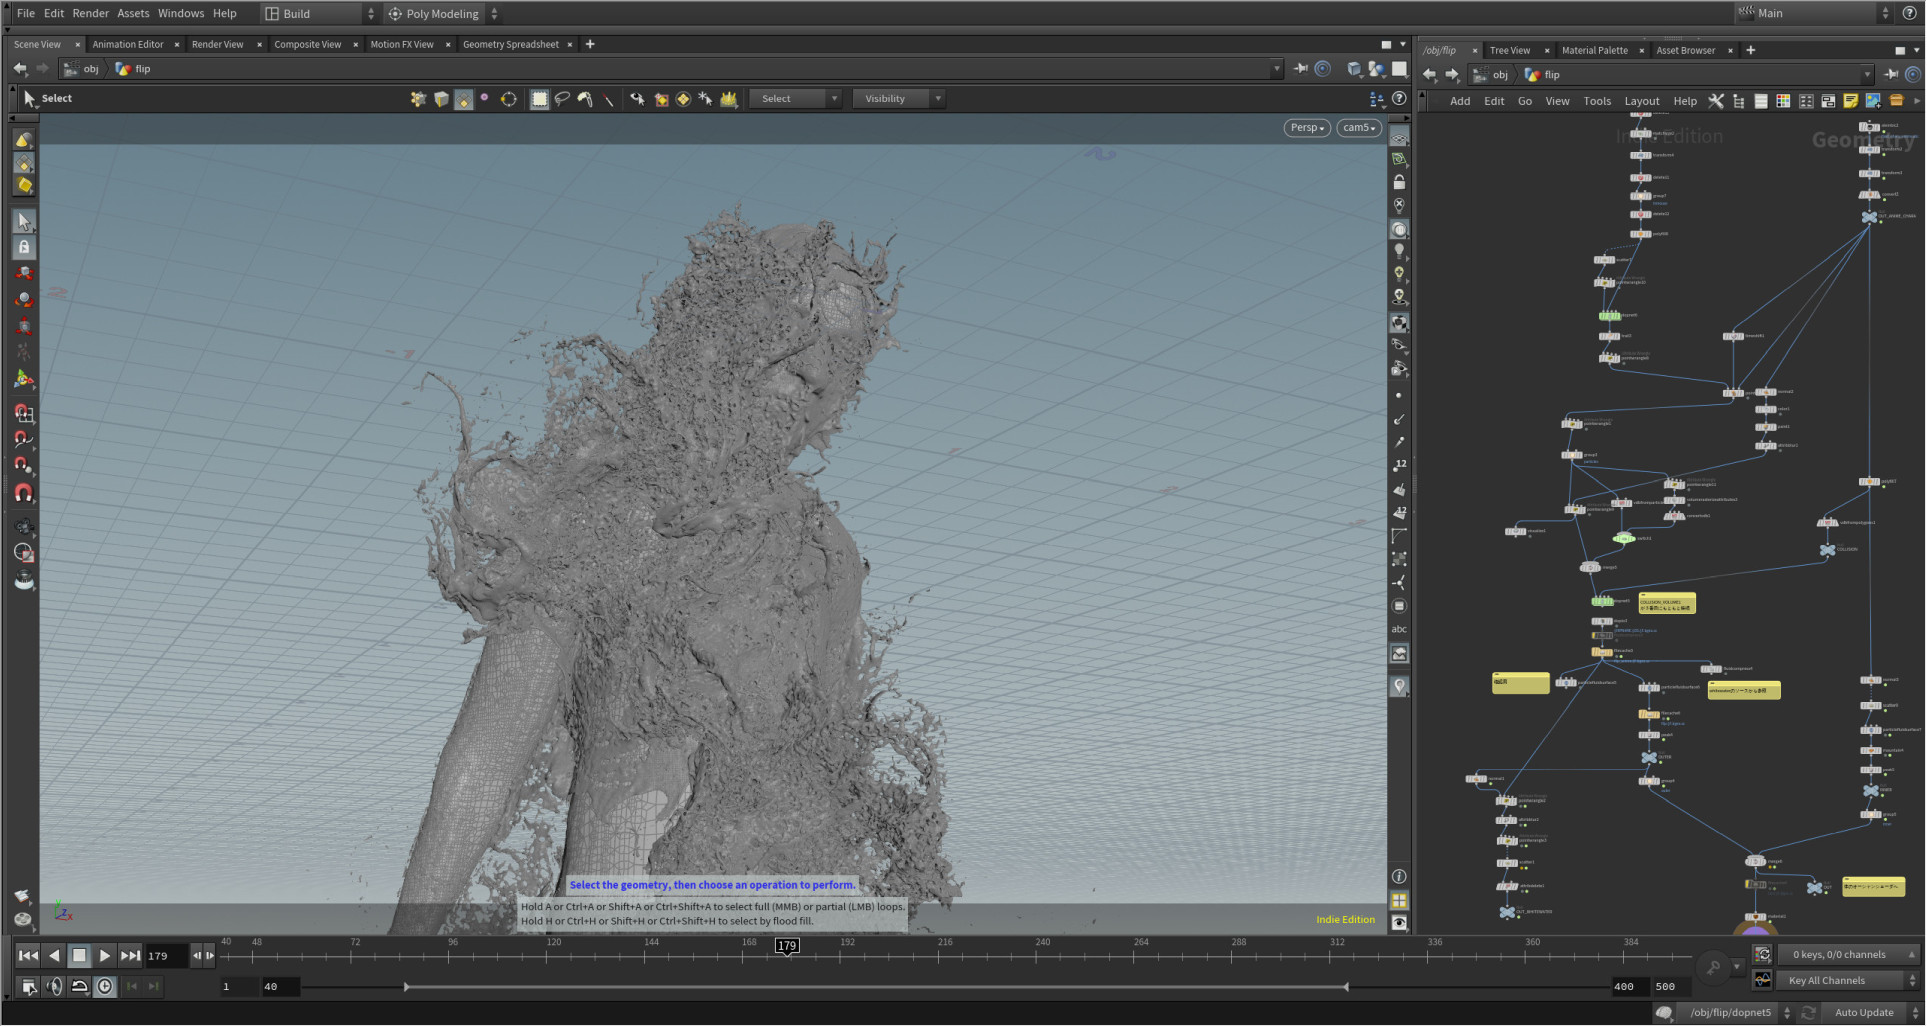1927x1027 pixels.
Task: Select the box picking selection tool
Action: 539,99
